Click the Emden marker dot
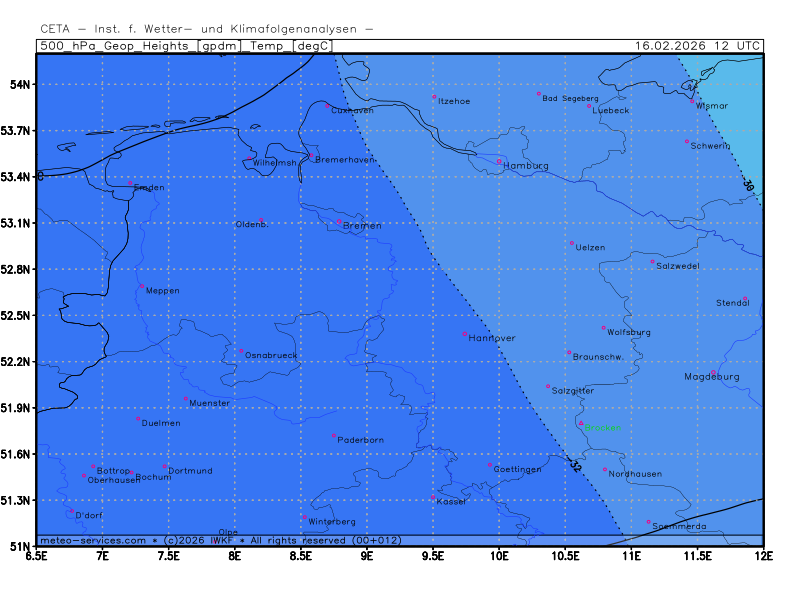800x600 pixels. [131, 184]
